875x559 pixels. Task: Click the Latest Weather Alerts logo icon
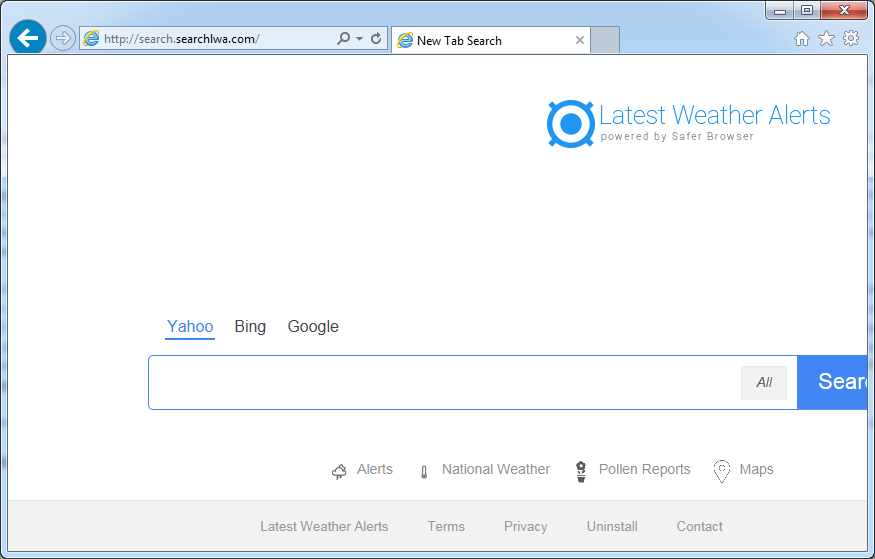[x=570, y=124]
